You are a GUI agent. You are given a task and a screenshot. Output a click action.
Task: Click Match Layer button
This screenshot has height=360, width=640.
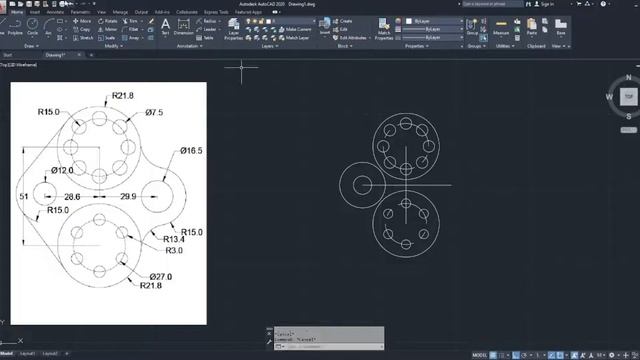294,38
